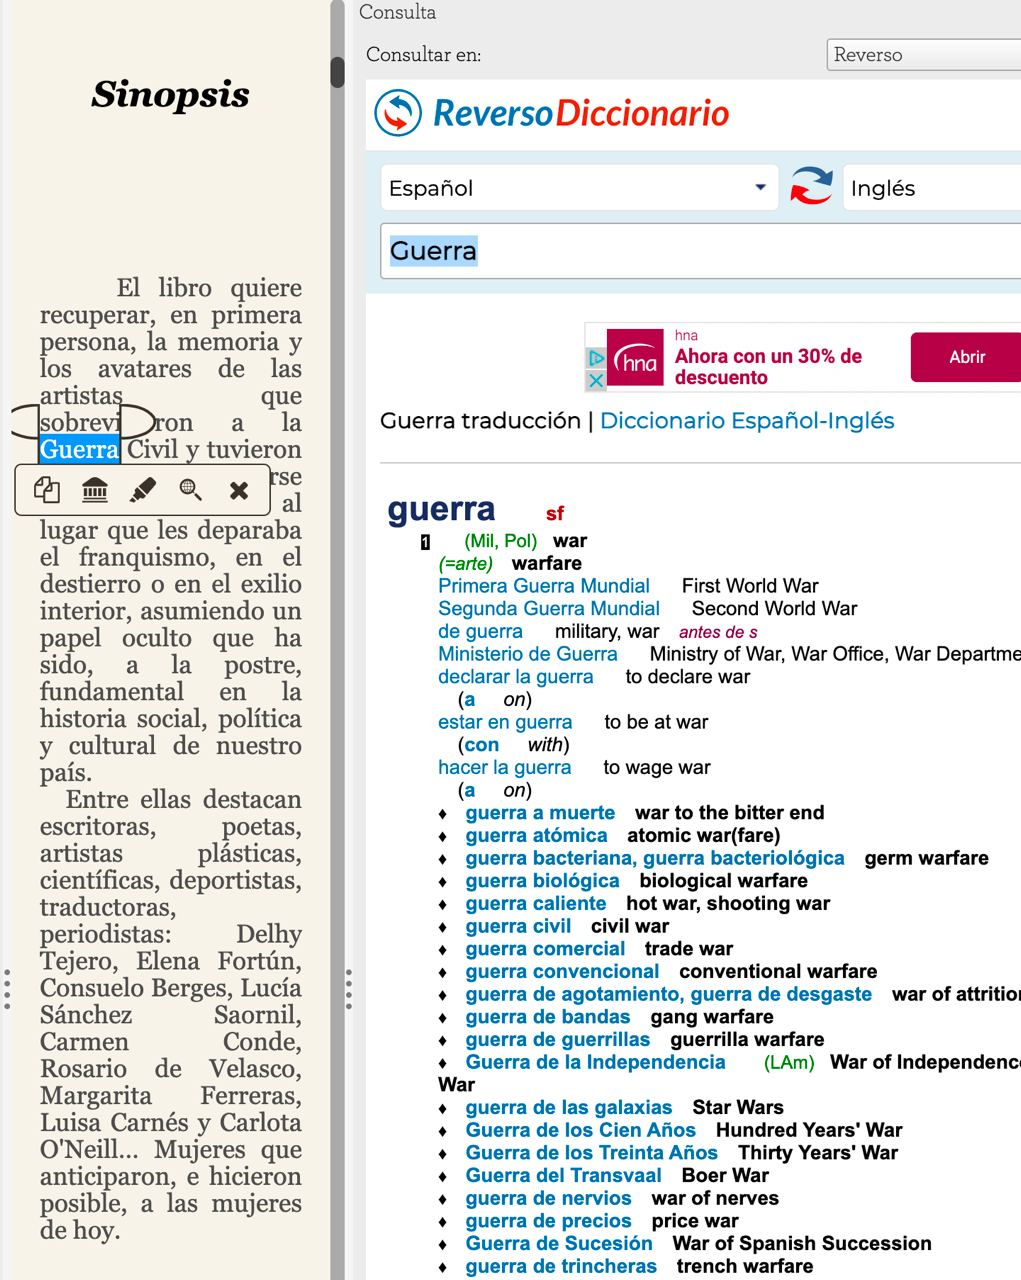Click the Abrir ad button
1021x1280 pixels.
pyautogui.click(x=966, y=357)
